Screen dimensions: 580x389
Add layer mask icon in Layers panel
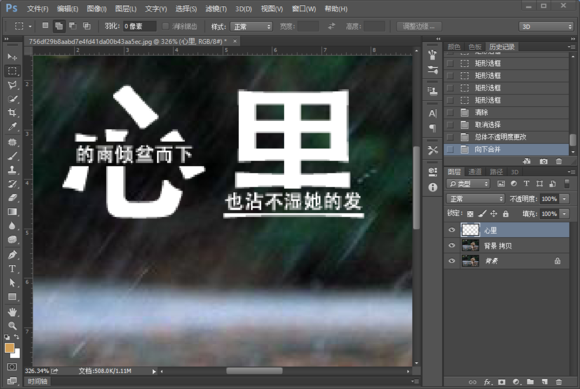(x=502, y=382)
